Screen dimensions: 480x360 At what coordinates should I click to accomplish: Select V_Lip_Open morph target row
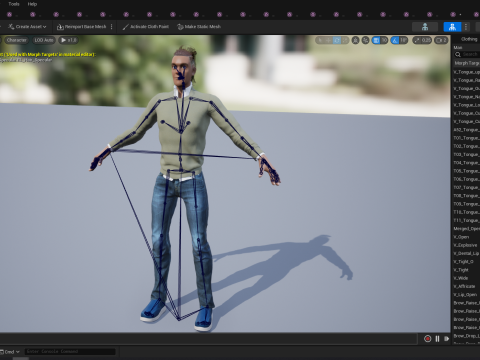tap(466, 295)
